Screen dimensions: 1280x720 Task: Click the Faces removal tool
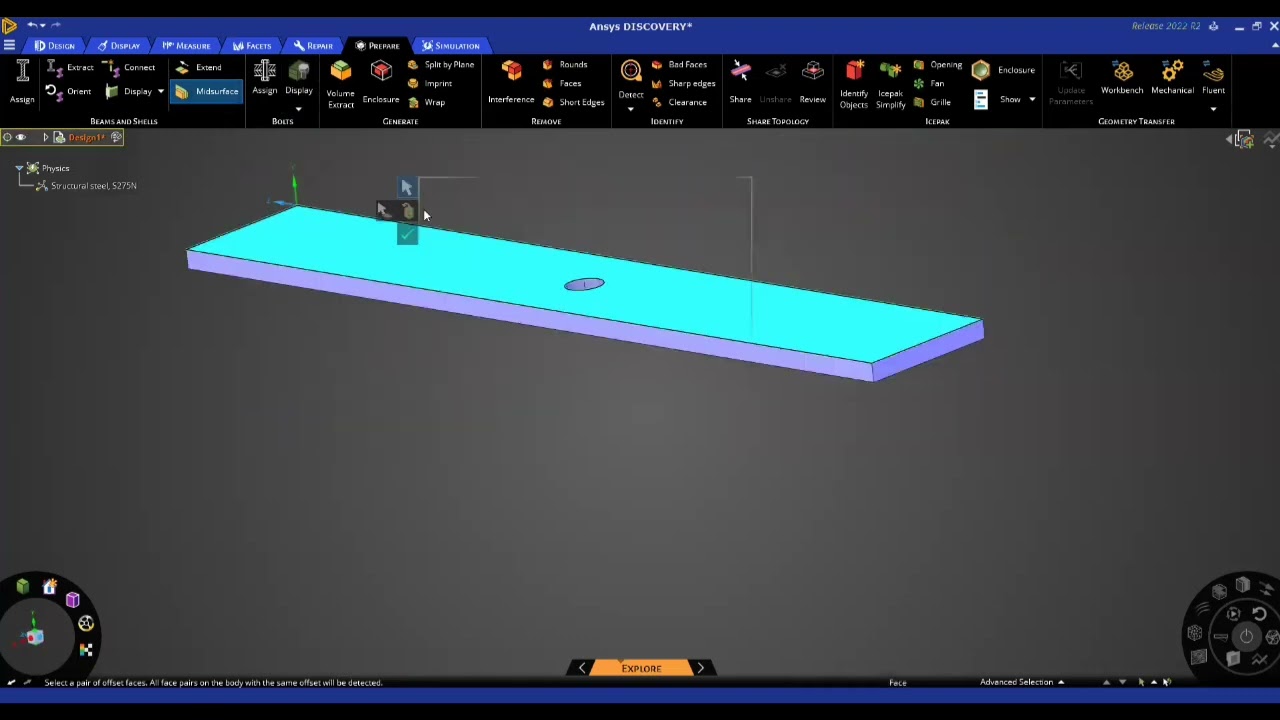[x=562, y=84]
